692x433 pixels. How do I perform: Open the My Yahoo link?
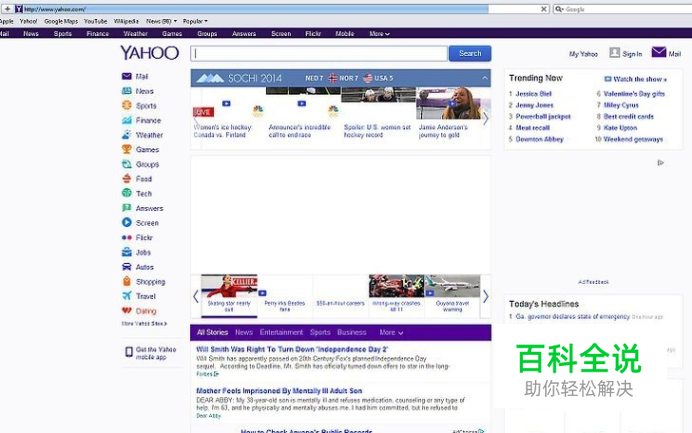(x=583, y=54)
